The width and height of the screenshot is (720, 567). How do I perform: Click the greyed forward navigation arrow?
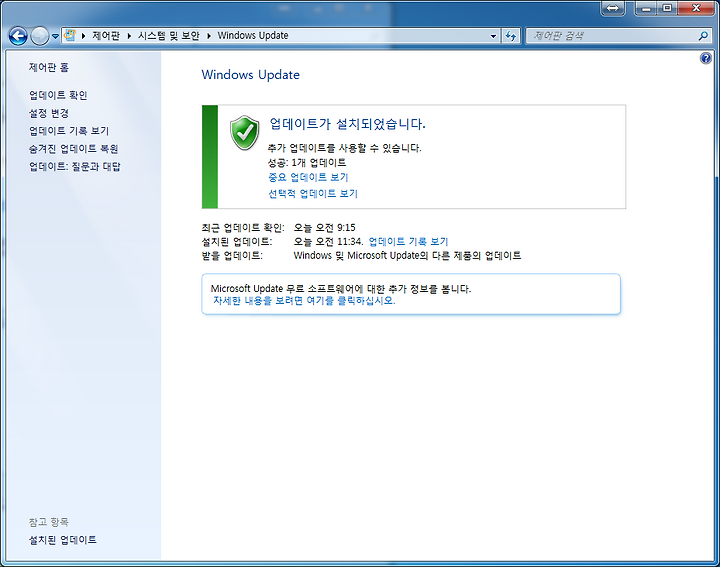(39, 36)
